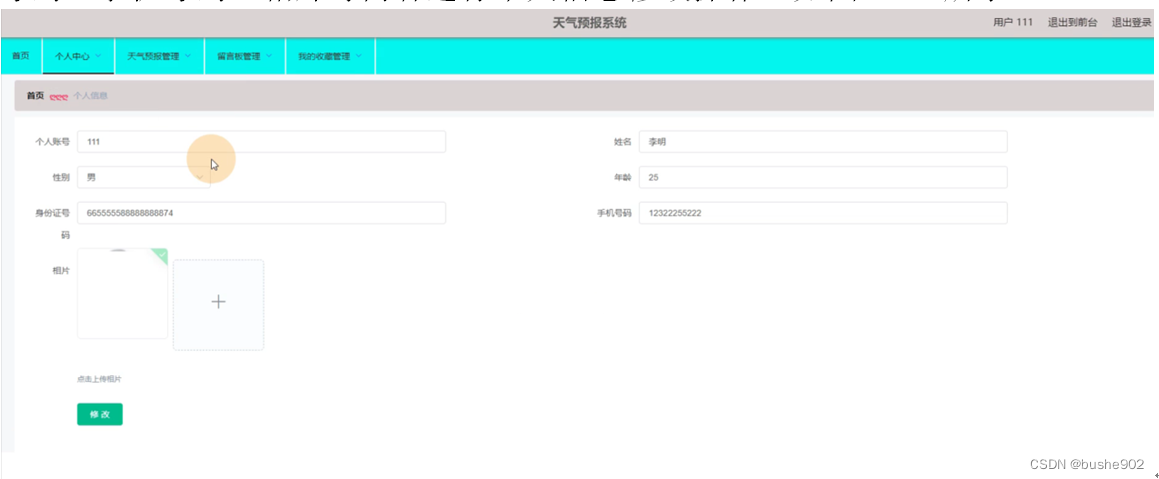Open the 首页 menu item
Viewport: 1159px width, 479px height.
21,56
